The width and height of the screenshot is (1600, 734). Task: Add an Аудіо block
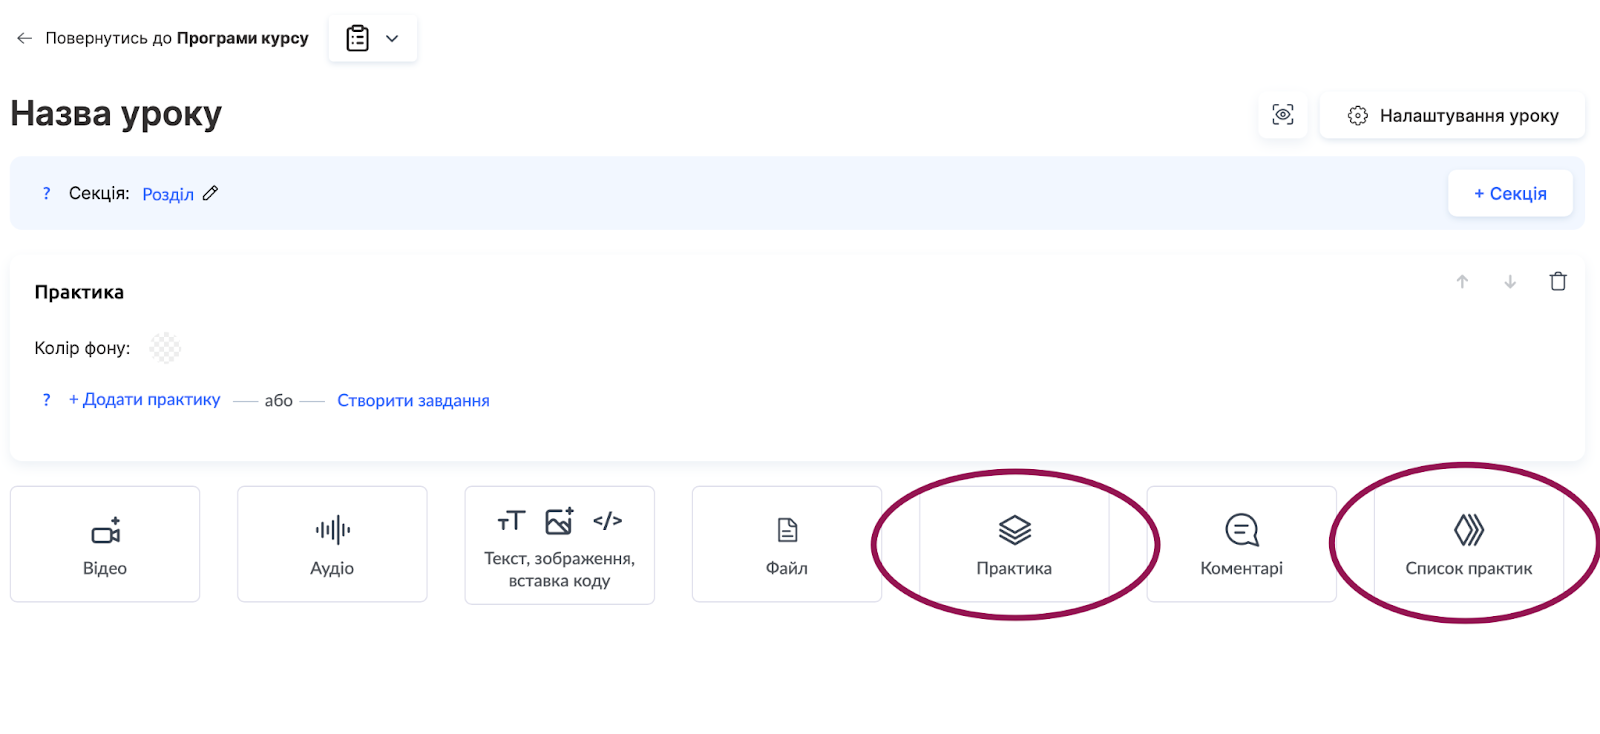332,544
